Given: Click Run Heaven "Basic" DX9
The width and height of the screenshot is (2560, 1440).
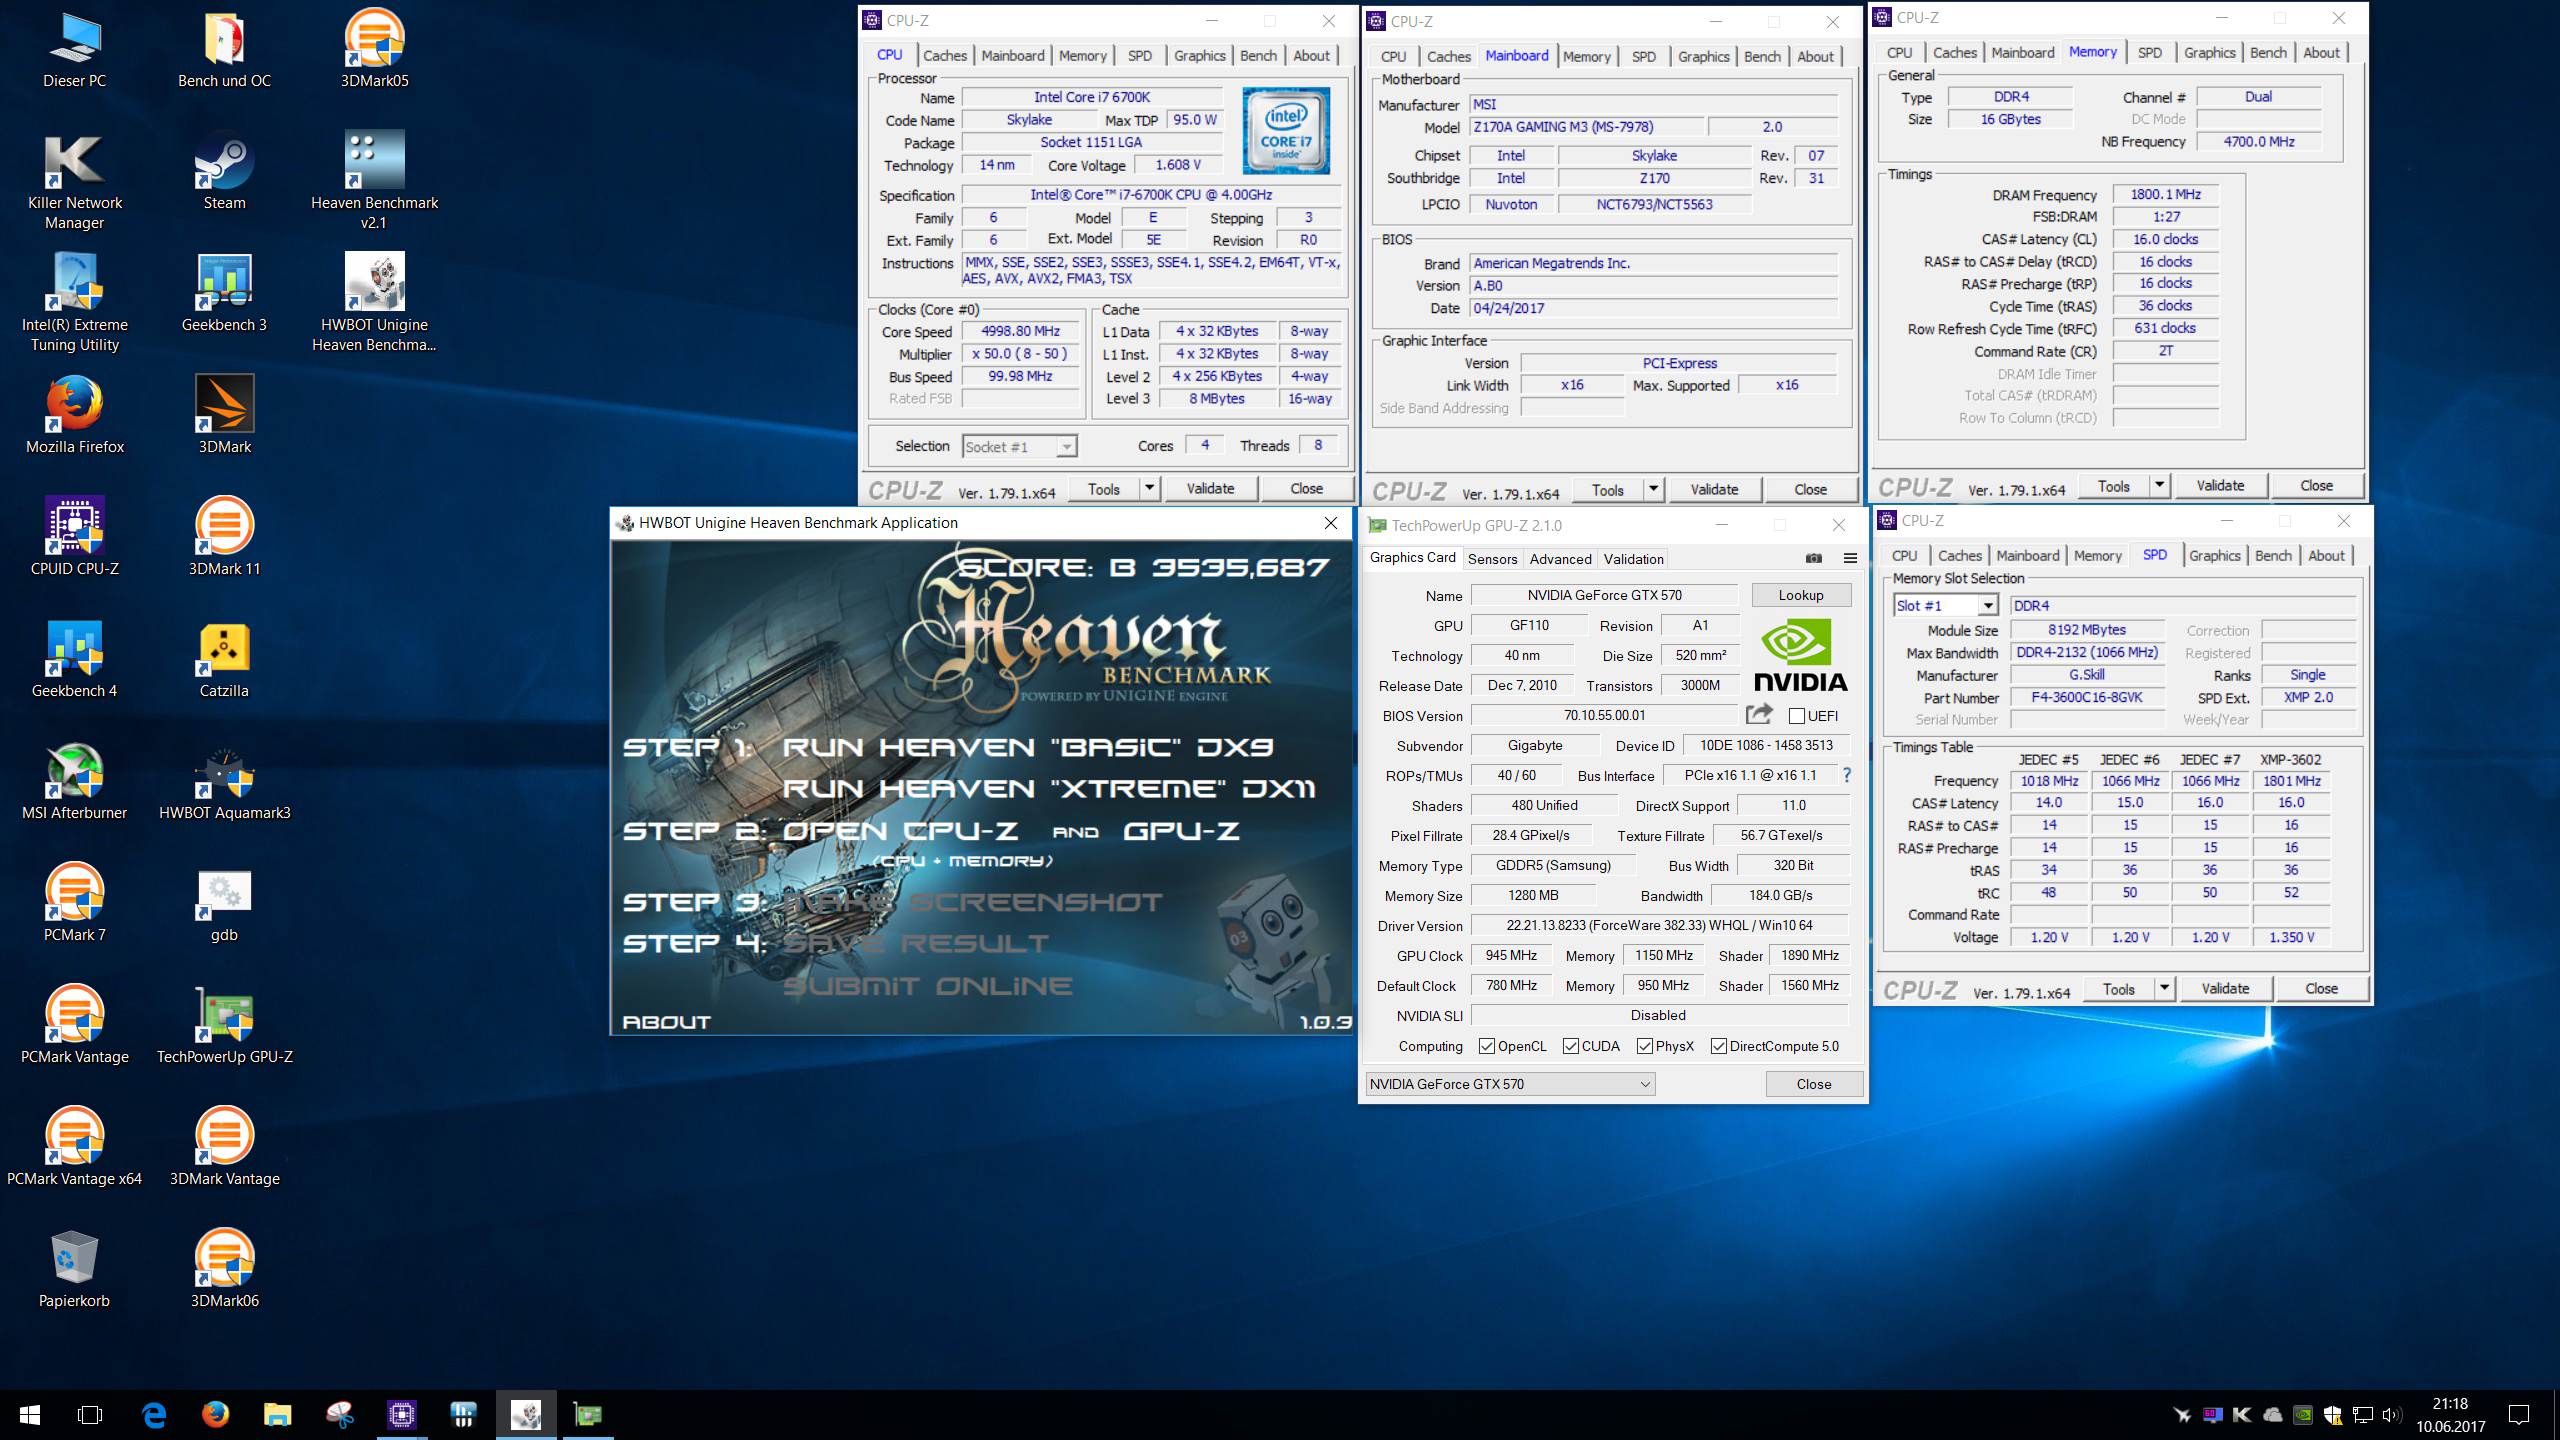Looking at the screenshot, I should [1028, 747].
